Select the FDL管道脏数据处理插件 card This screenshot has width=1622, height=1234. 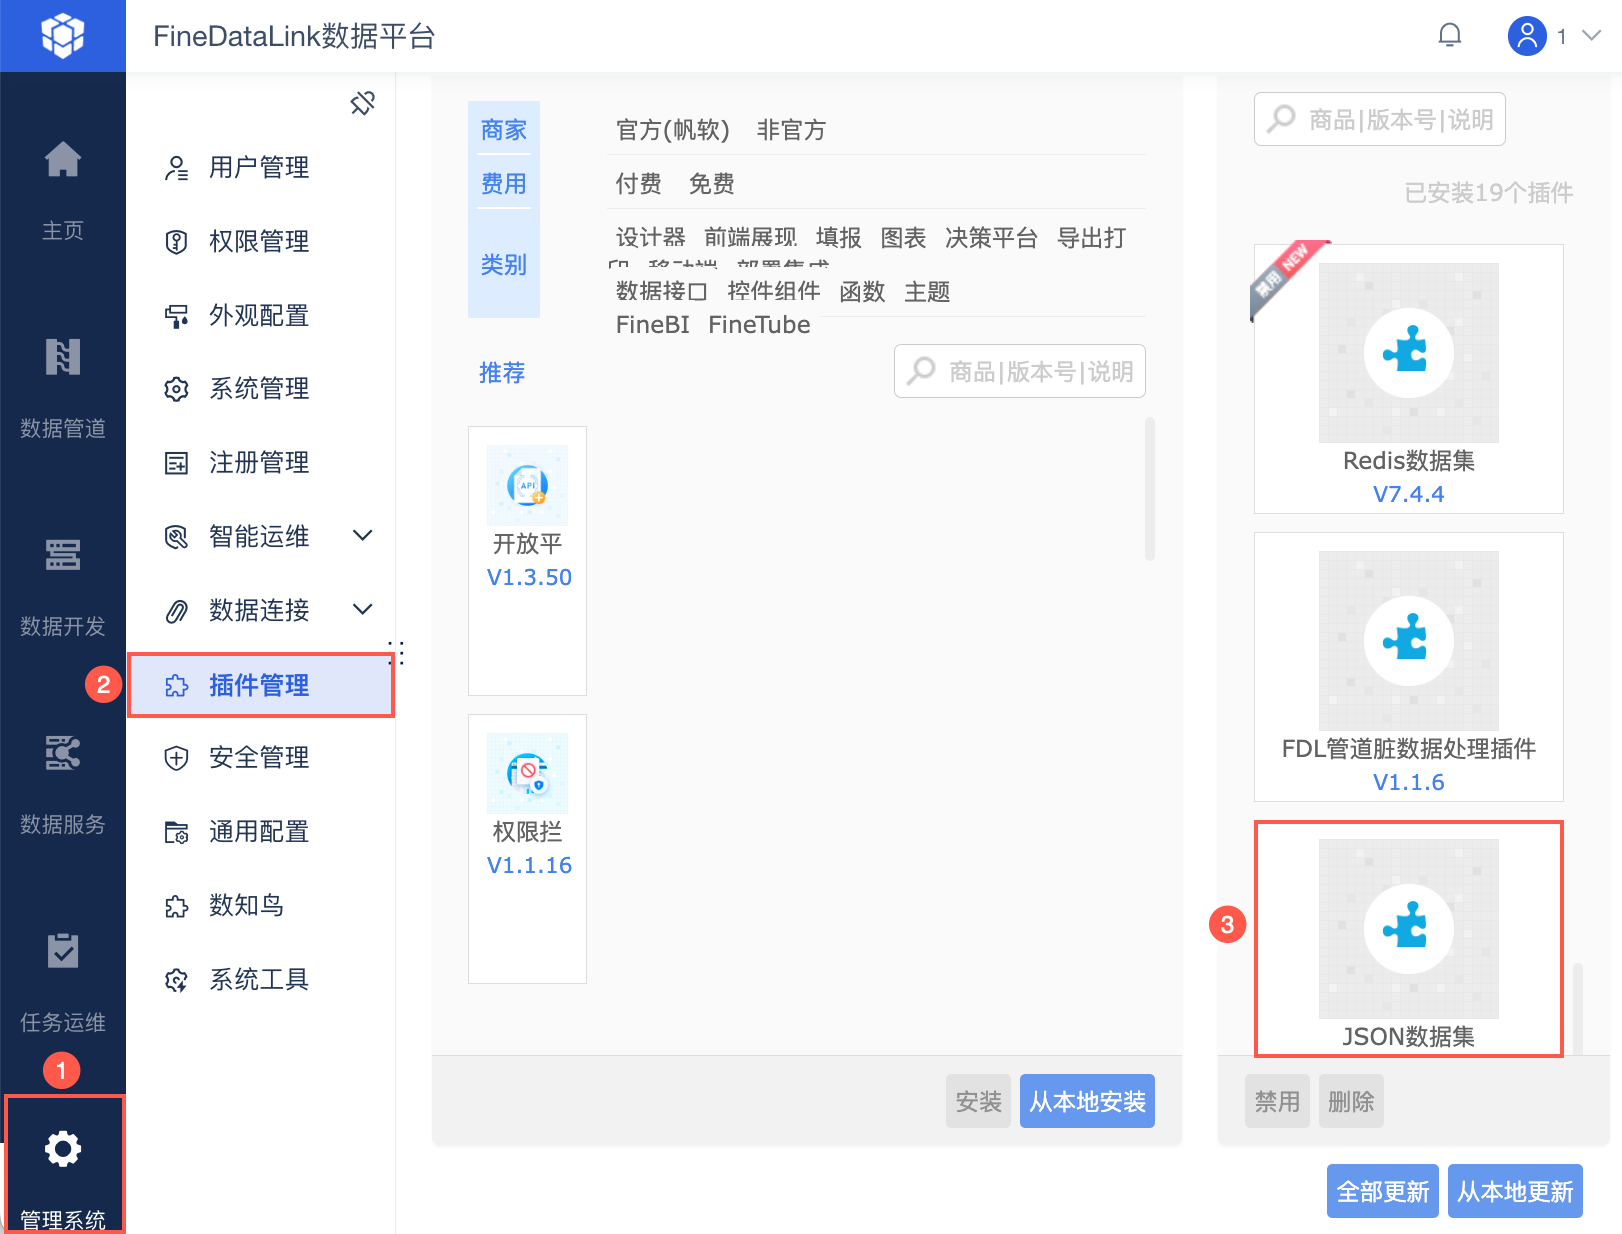[x=1408, y=666]
